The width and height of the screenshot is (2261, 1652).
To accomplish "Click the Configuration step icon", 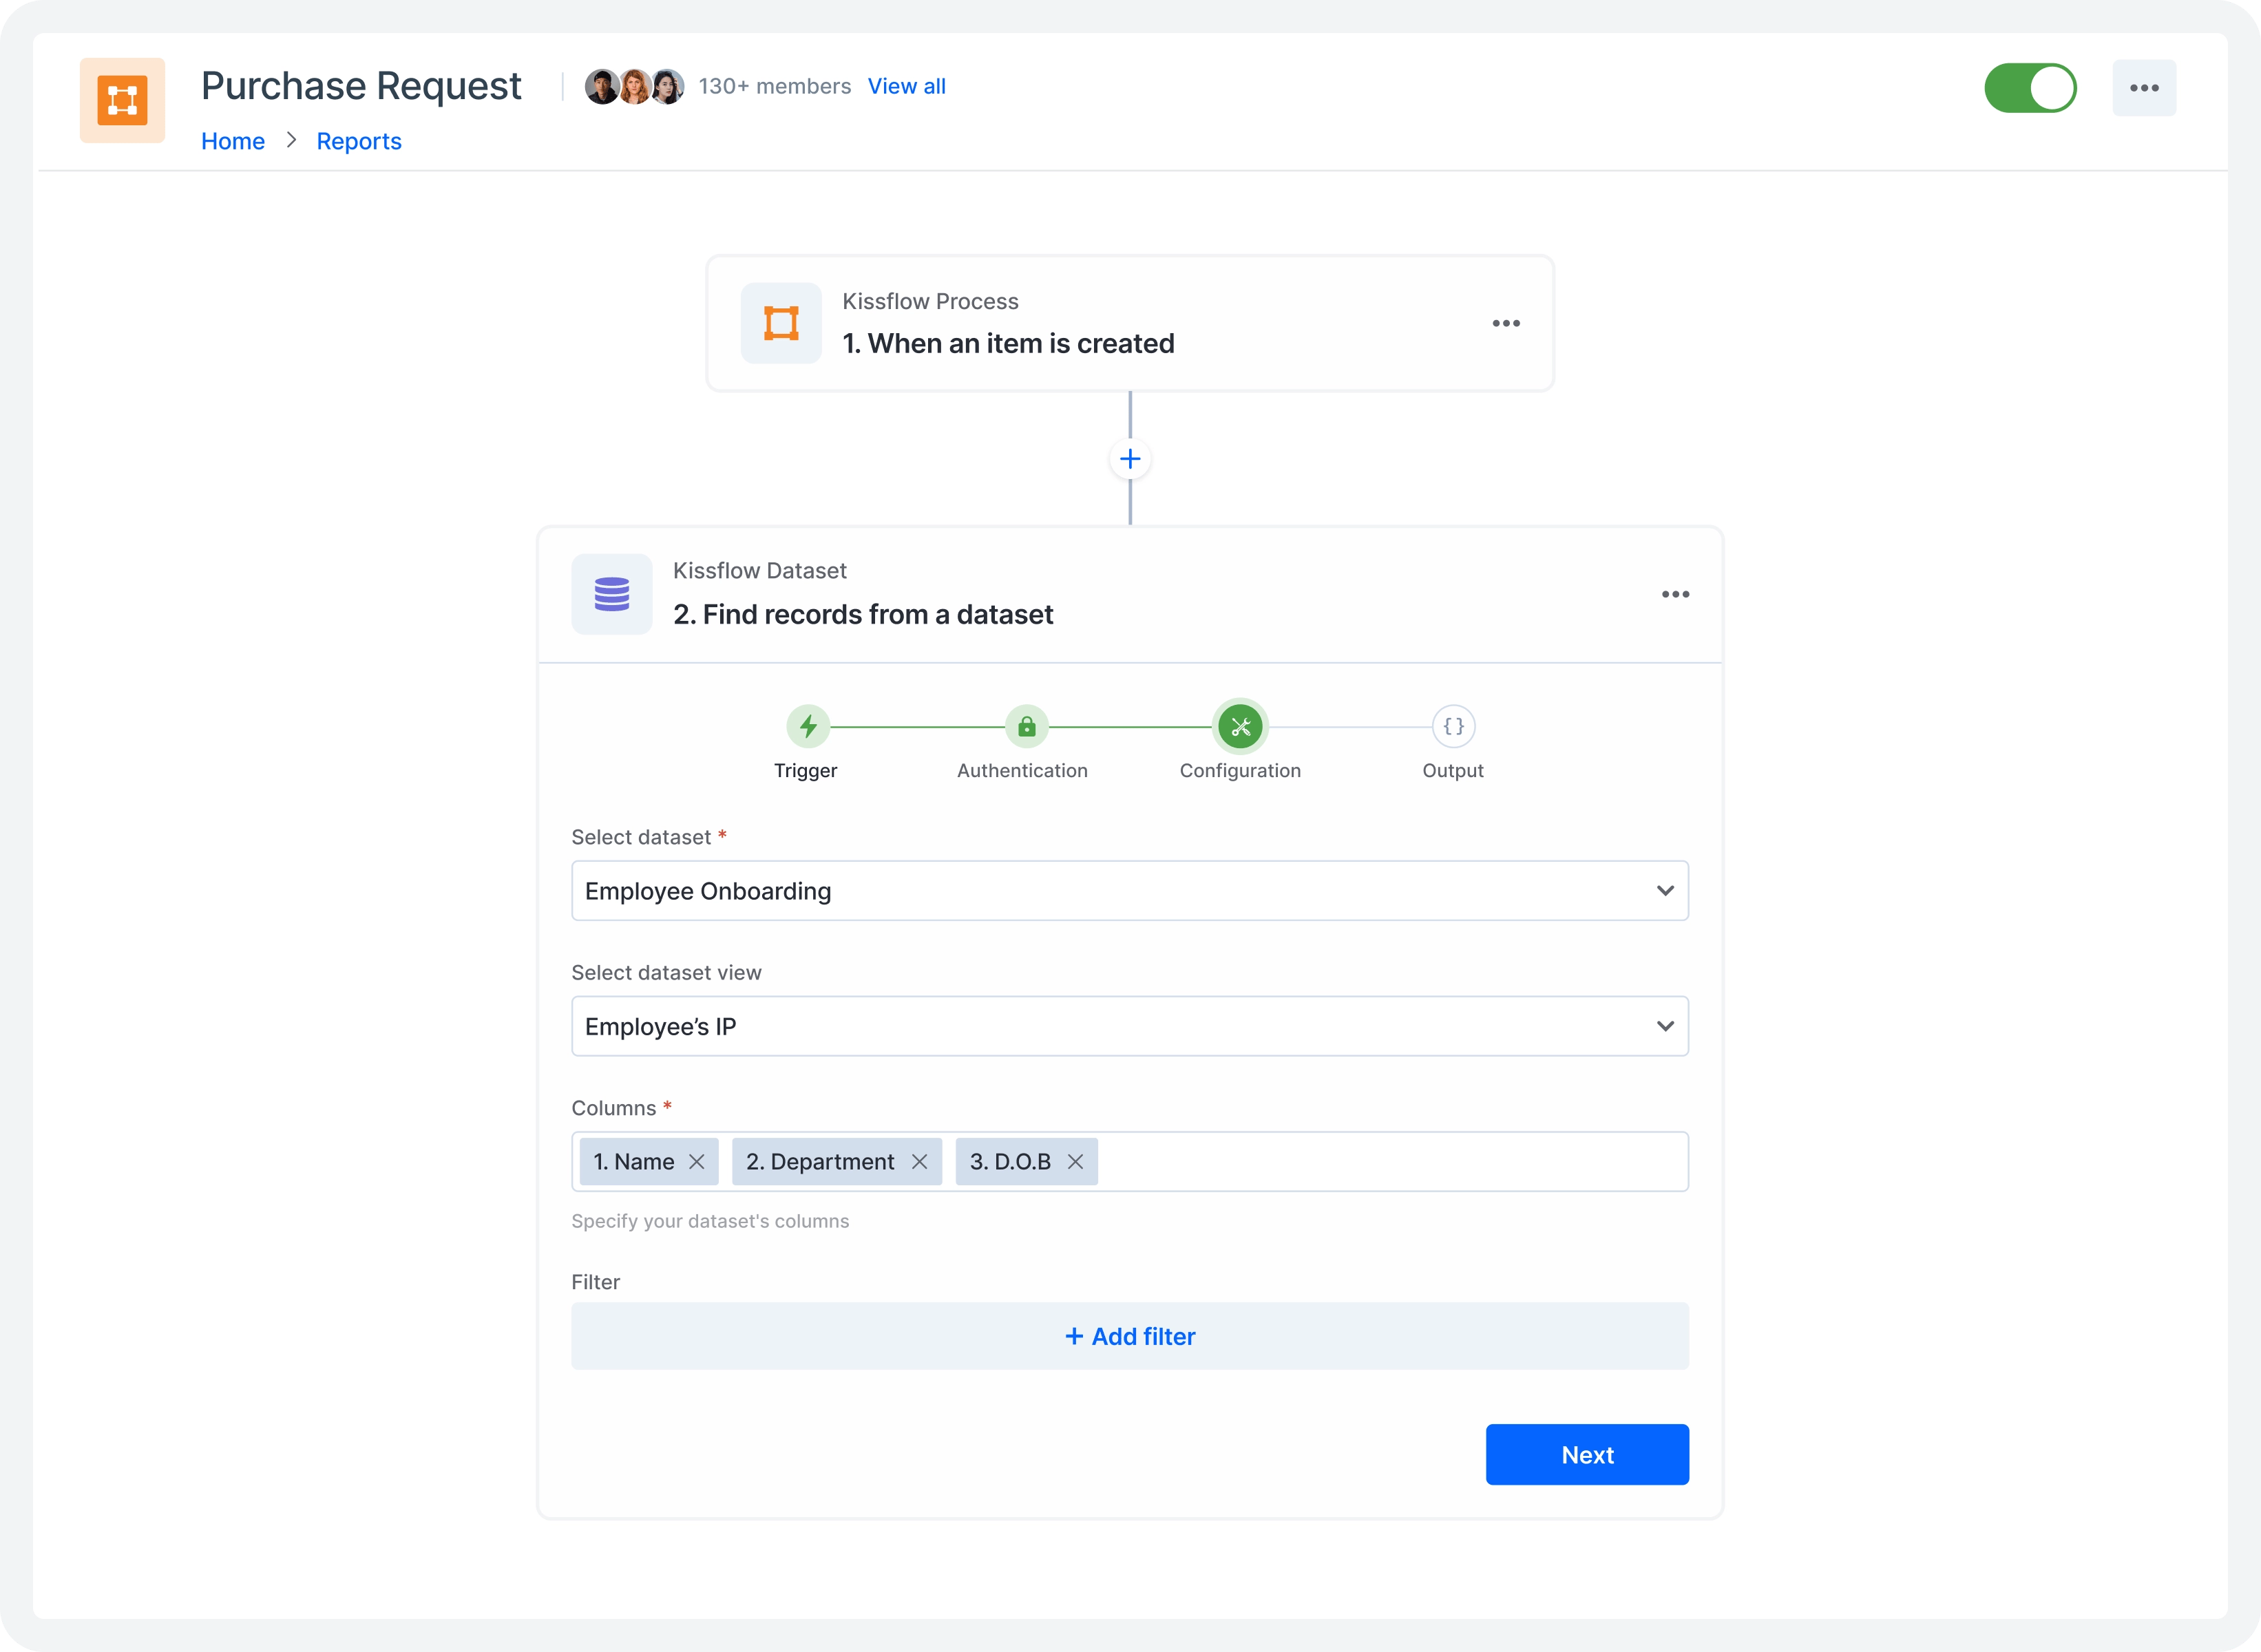I will (x=1238, y=725).
